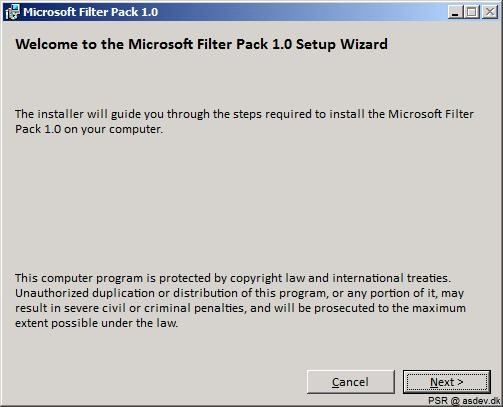503x407 pixels.
Task: Click the 'PSR @ asdev.dk' watermark text
Action: pyautogui.click(x=464, y=400)
